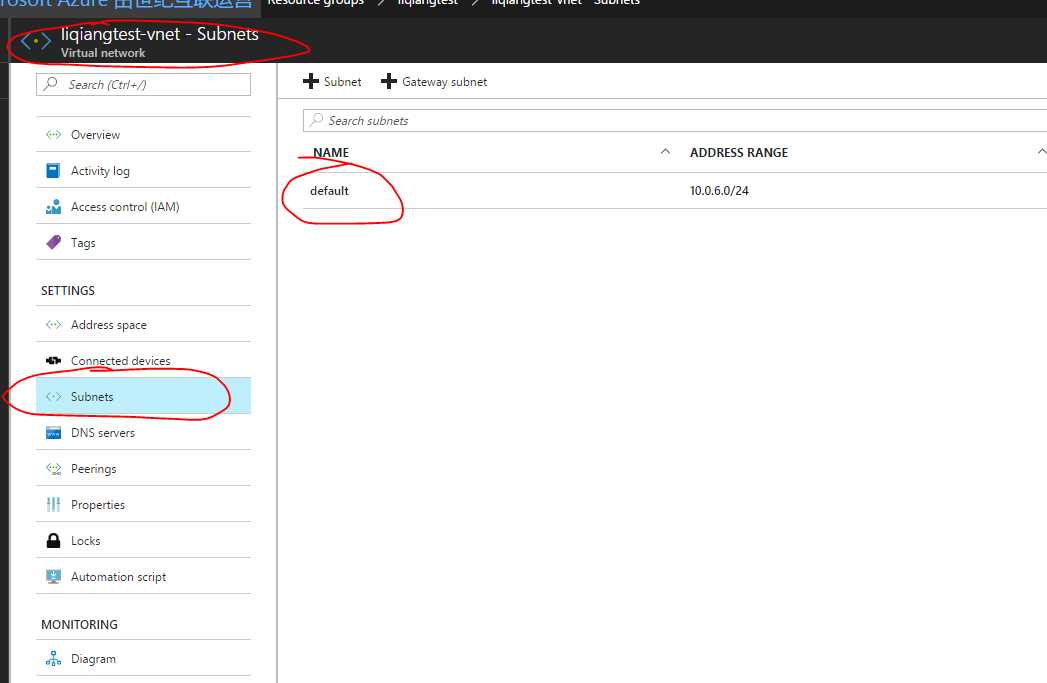Open Automation script
Screen dimensions: 1047x683
click(144, 577)
